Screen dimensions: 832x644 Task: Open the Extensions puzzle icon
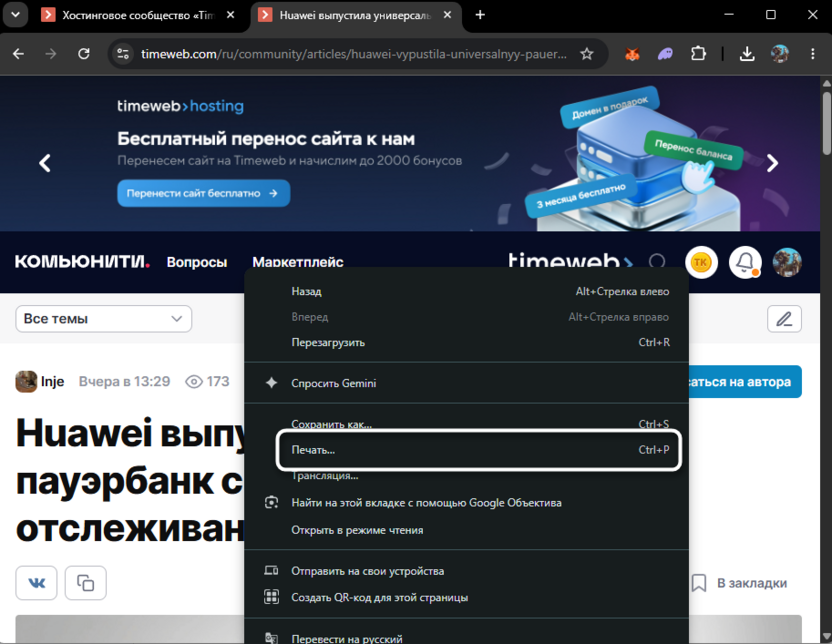click(x=698, y=54)
